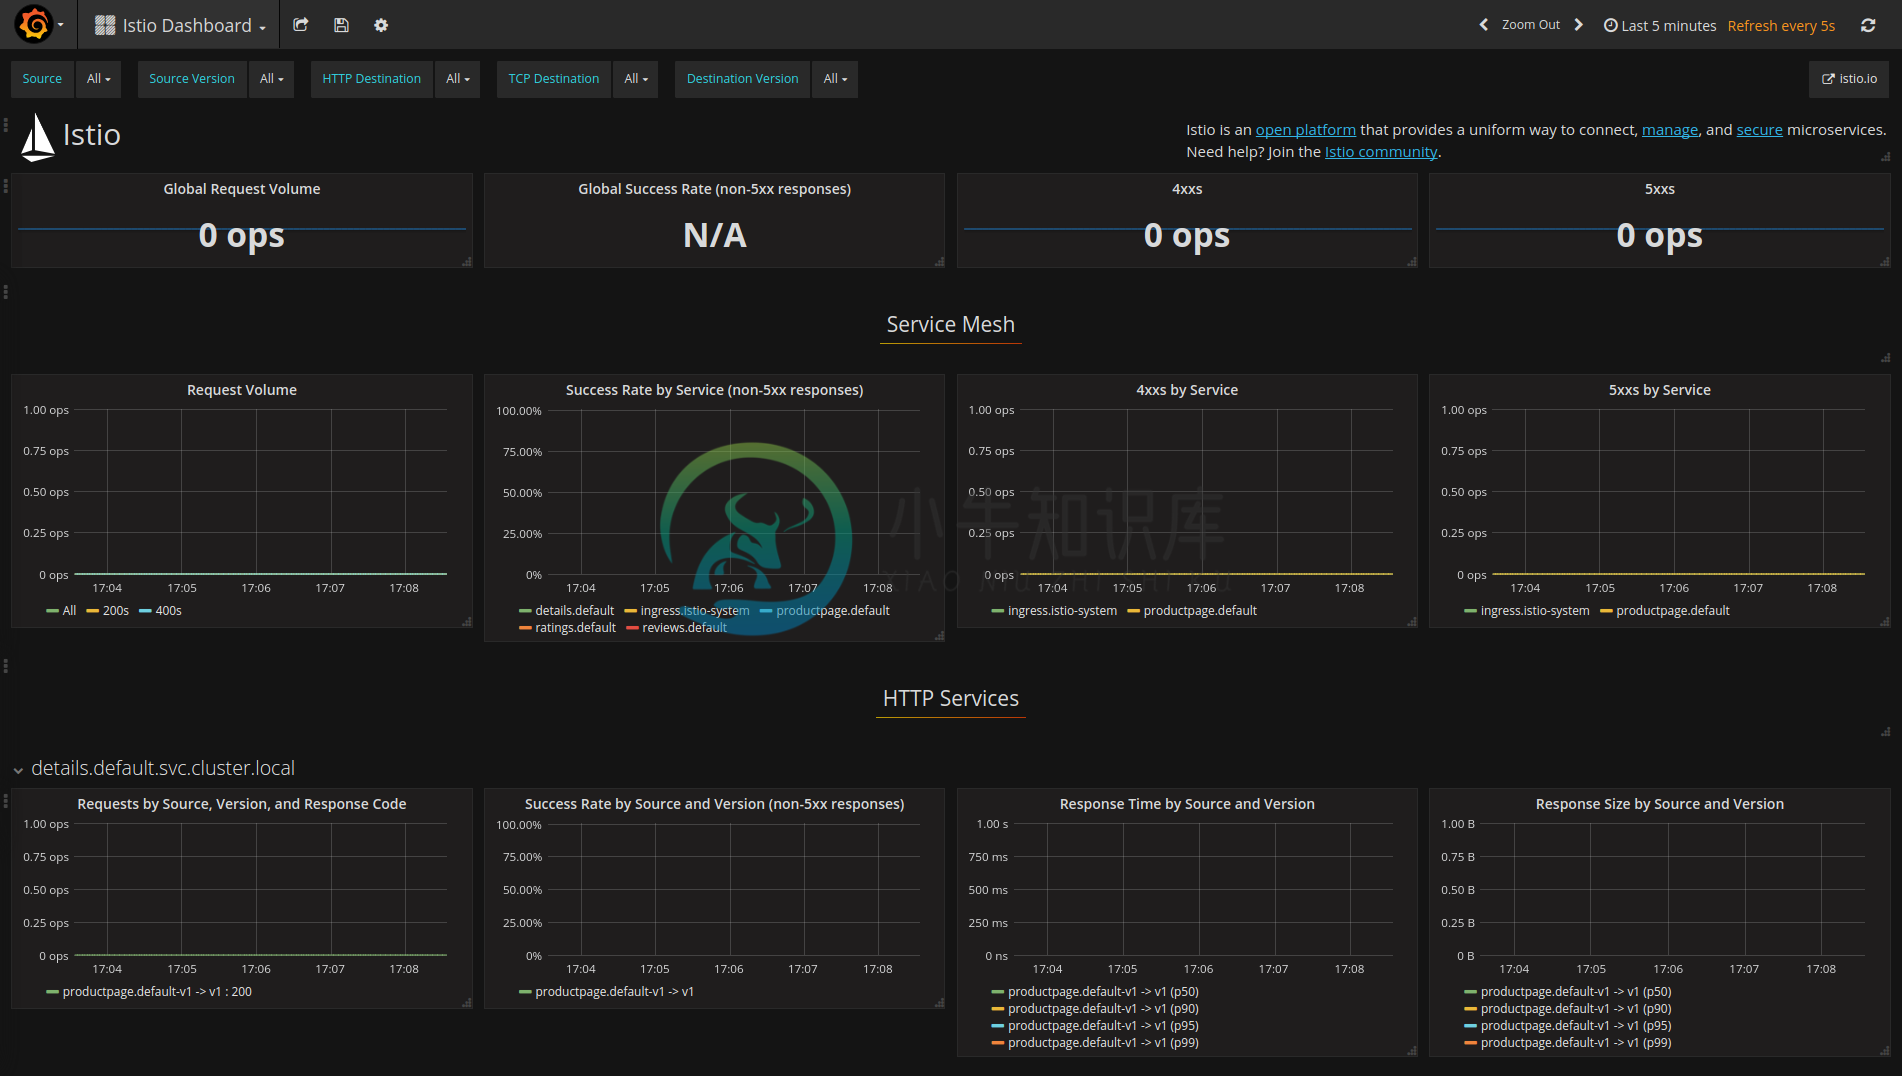Toggle p50 series in Response Time legend
Image resolution: width=1902 pixels, height=1076 pixels.
coord(1103,992)
